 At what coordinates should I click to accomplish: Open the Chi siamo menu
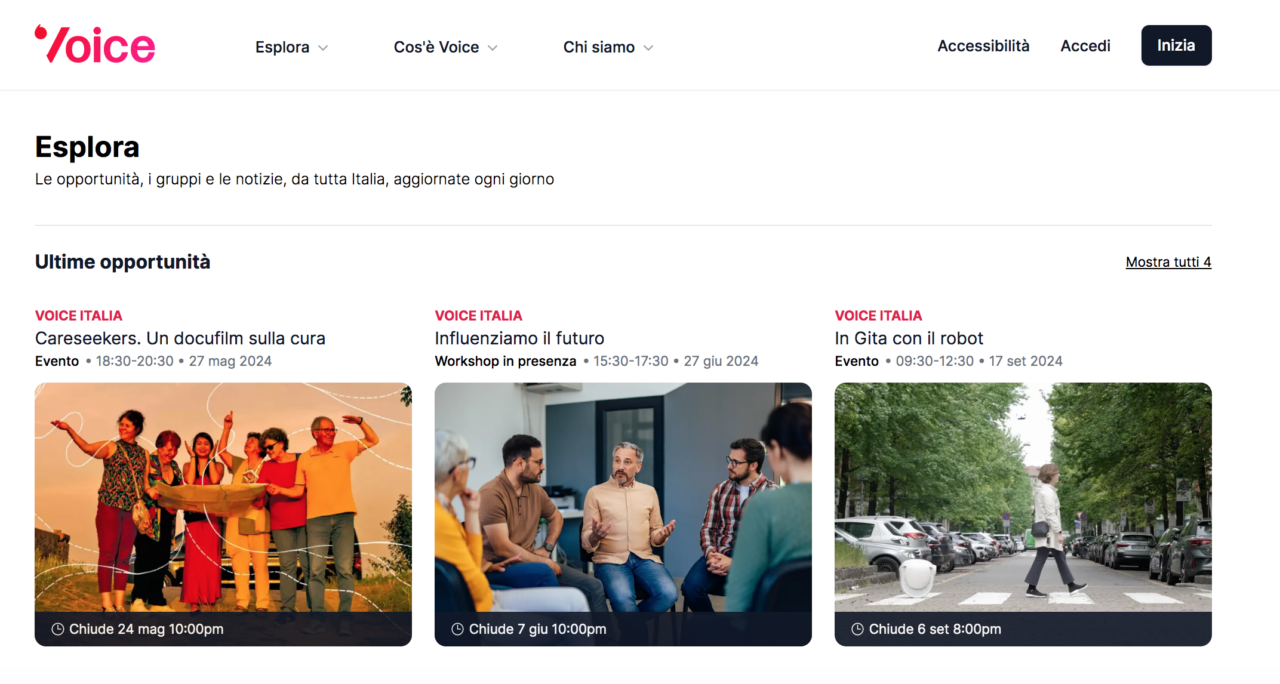click(598, 47)
